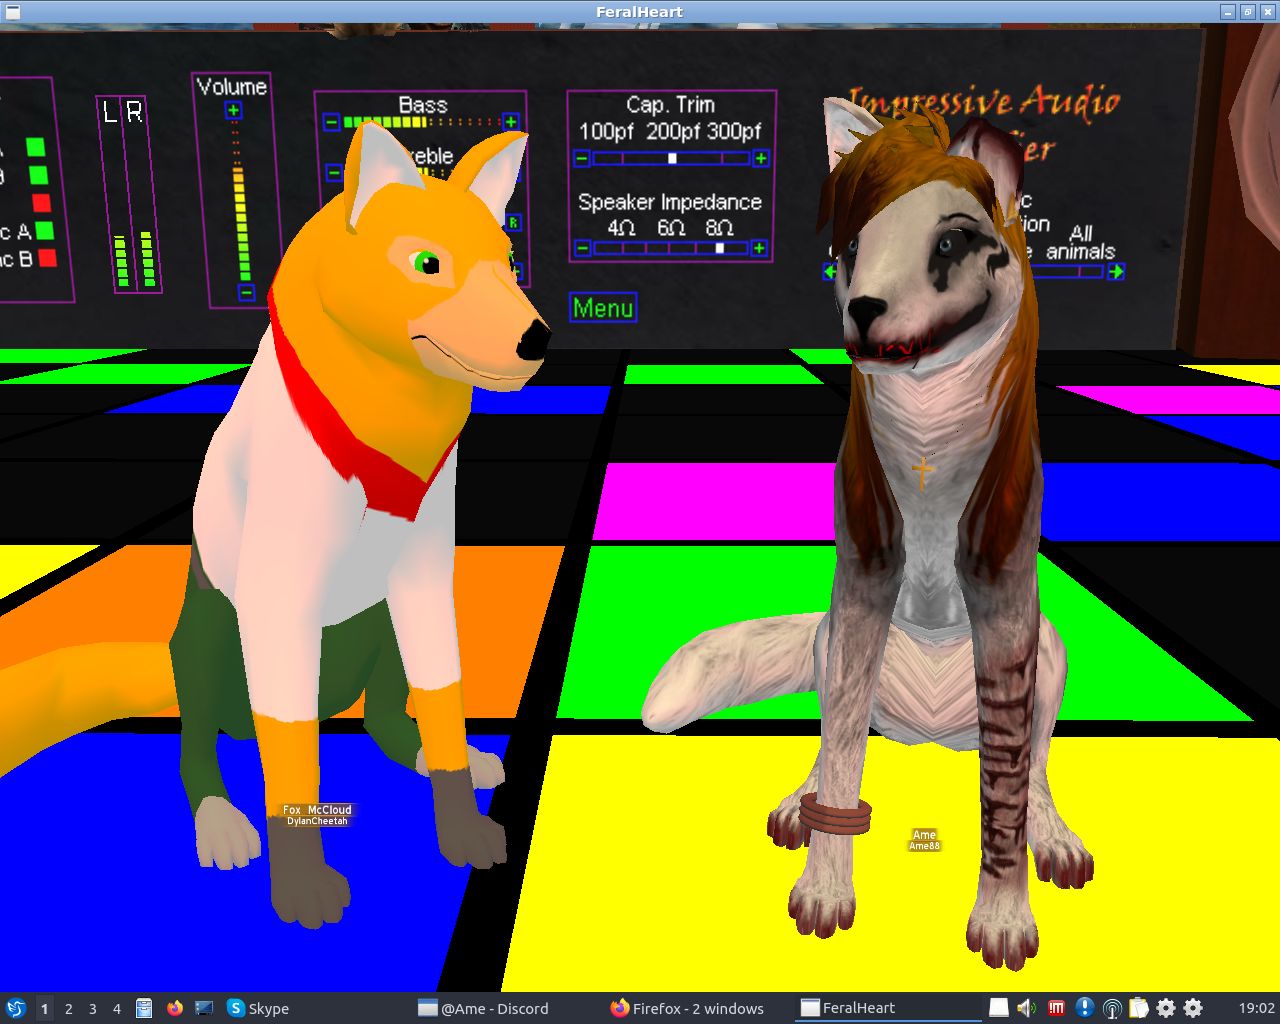Increase Speaker Impedance with its plus button
Screen dimensions: 1280x1024
click(759, 248)
